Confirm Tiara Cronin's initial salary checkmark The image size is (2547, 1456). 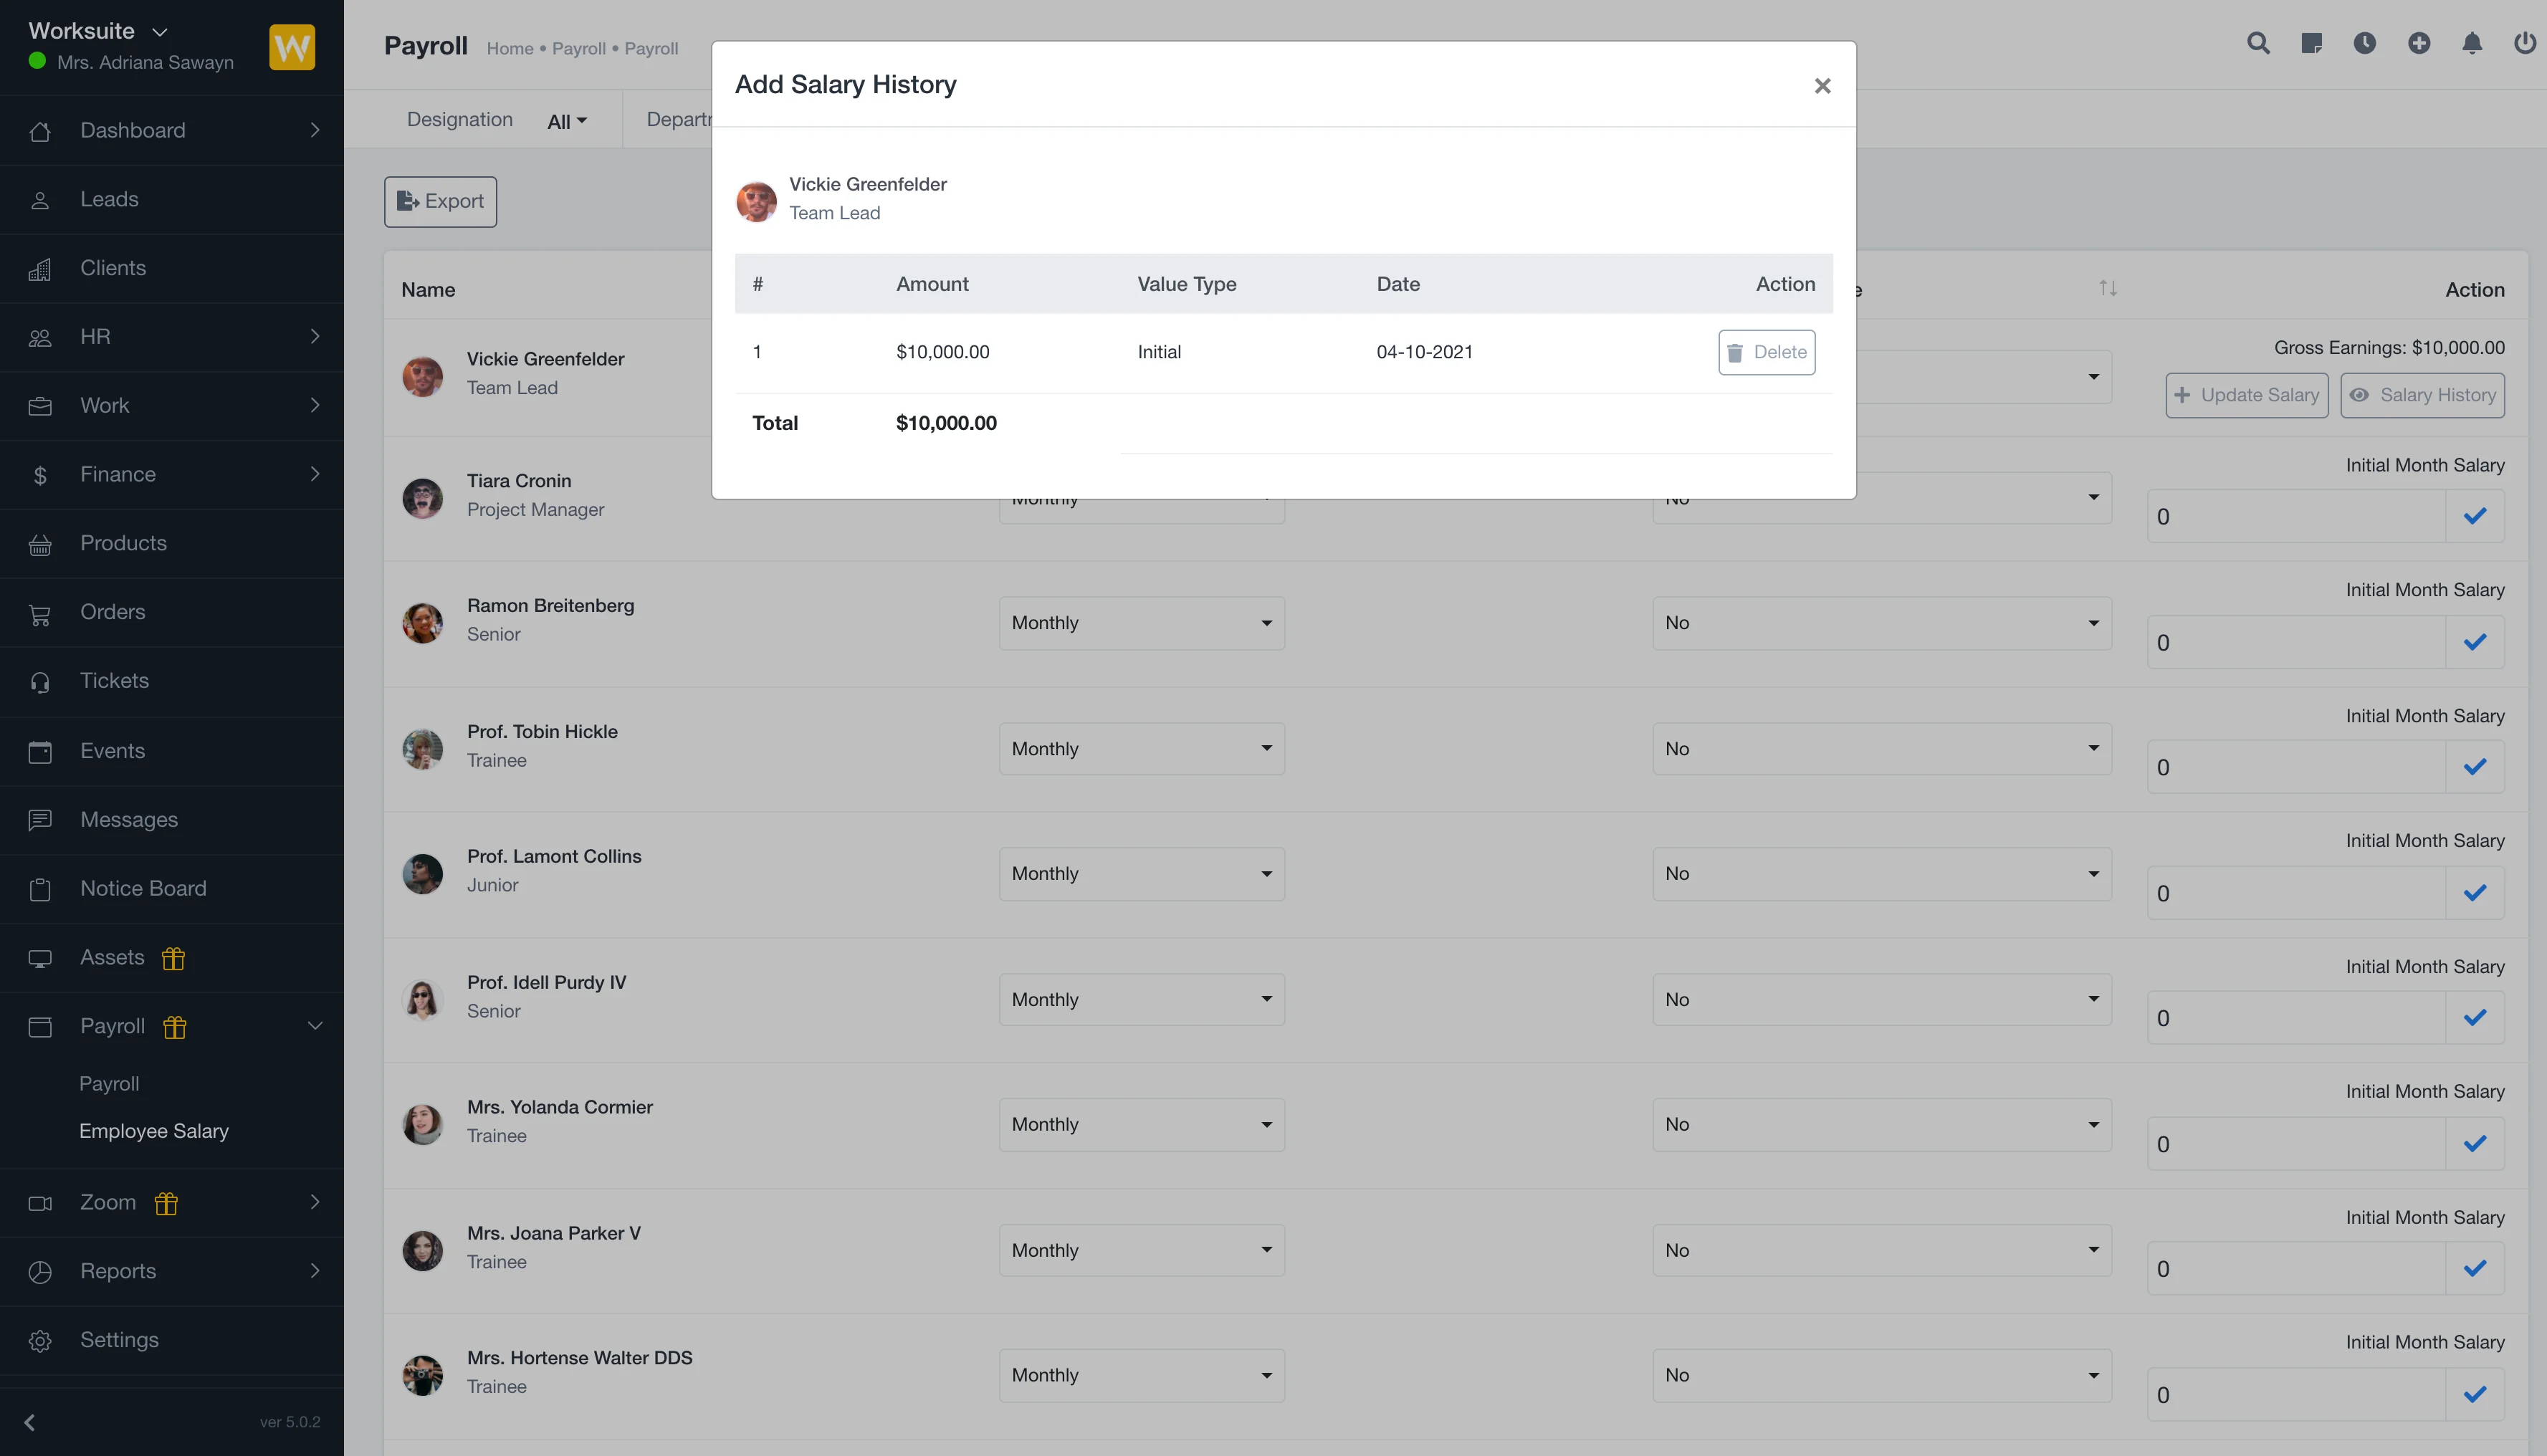pyautogui.click(x=2474, y=517)
